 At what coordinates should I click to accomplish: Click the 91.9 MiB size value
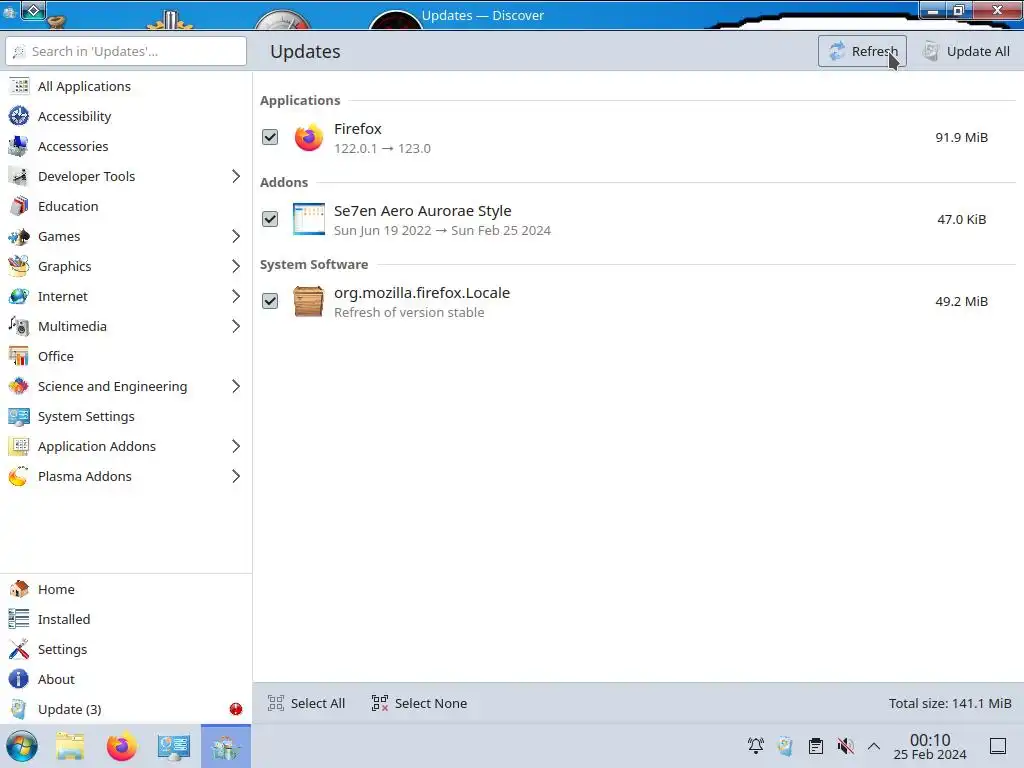coord(961,137)
